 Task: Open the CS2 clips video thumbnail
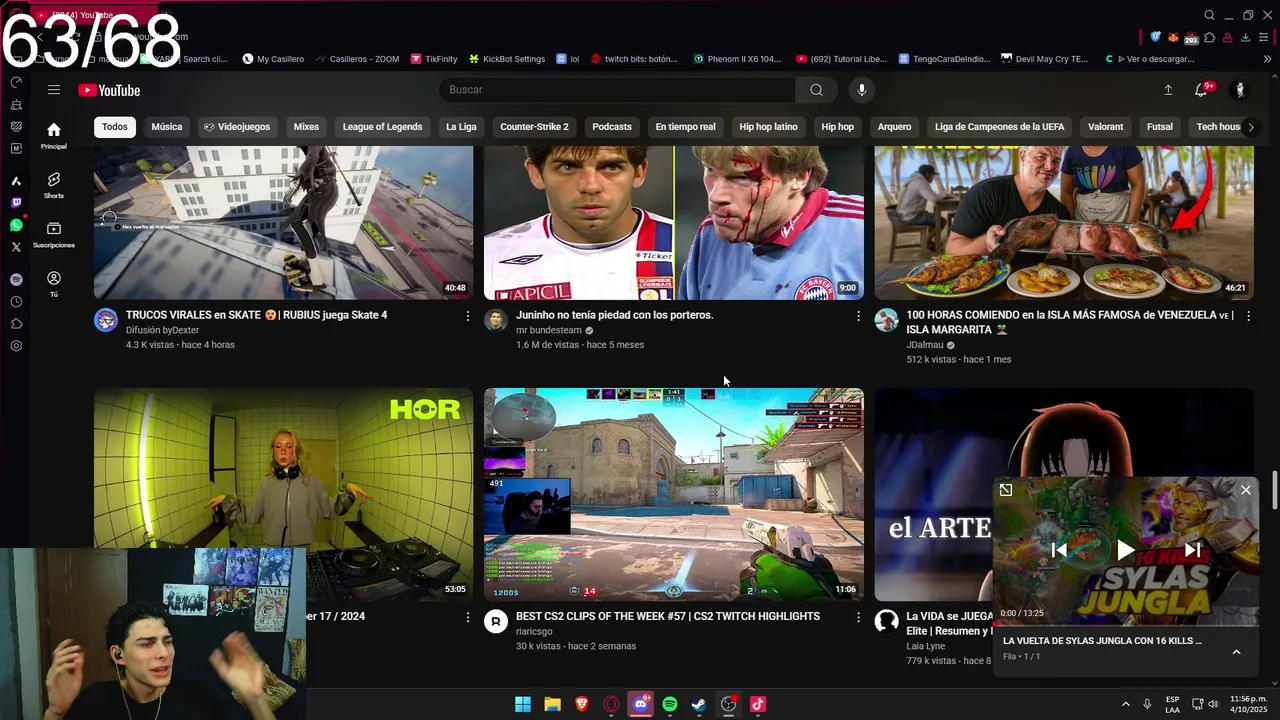click(x=674, y=494)
